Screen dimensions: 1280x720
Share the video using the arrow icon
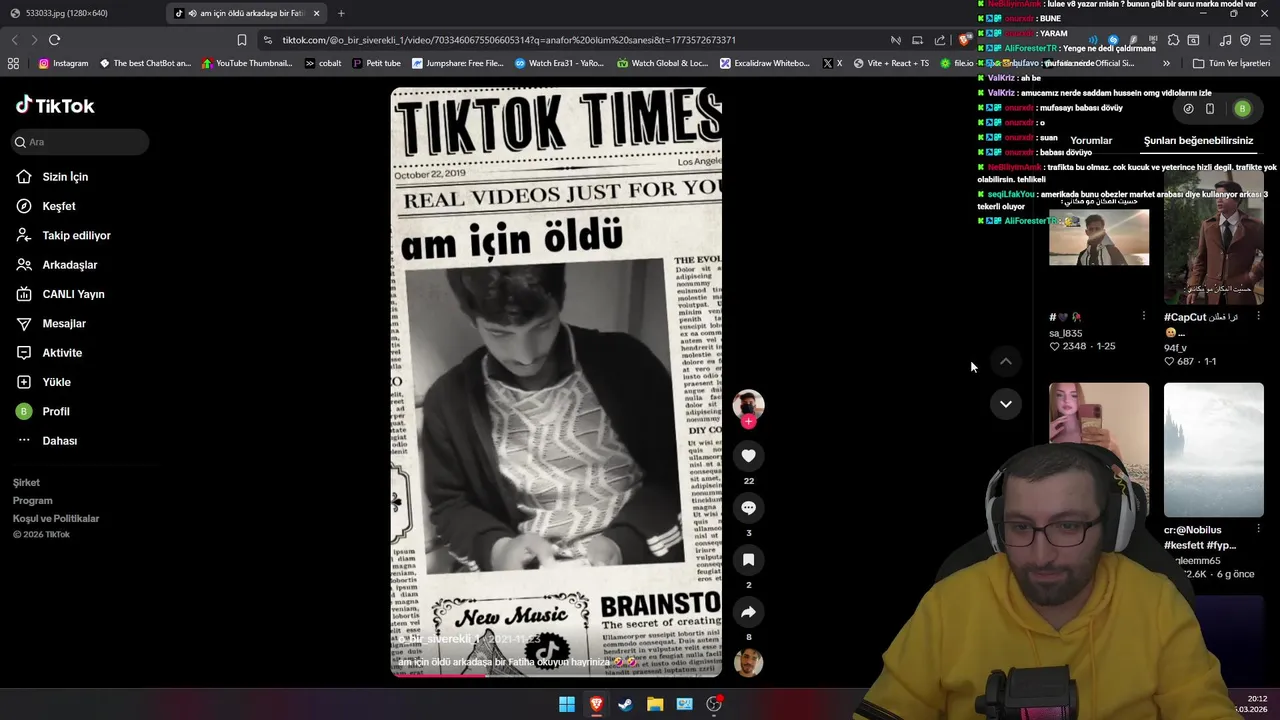pos(748,612)
